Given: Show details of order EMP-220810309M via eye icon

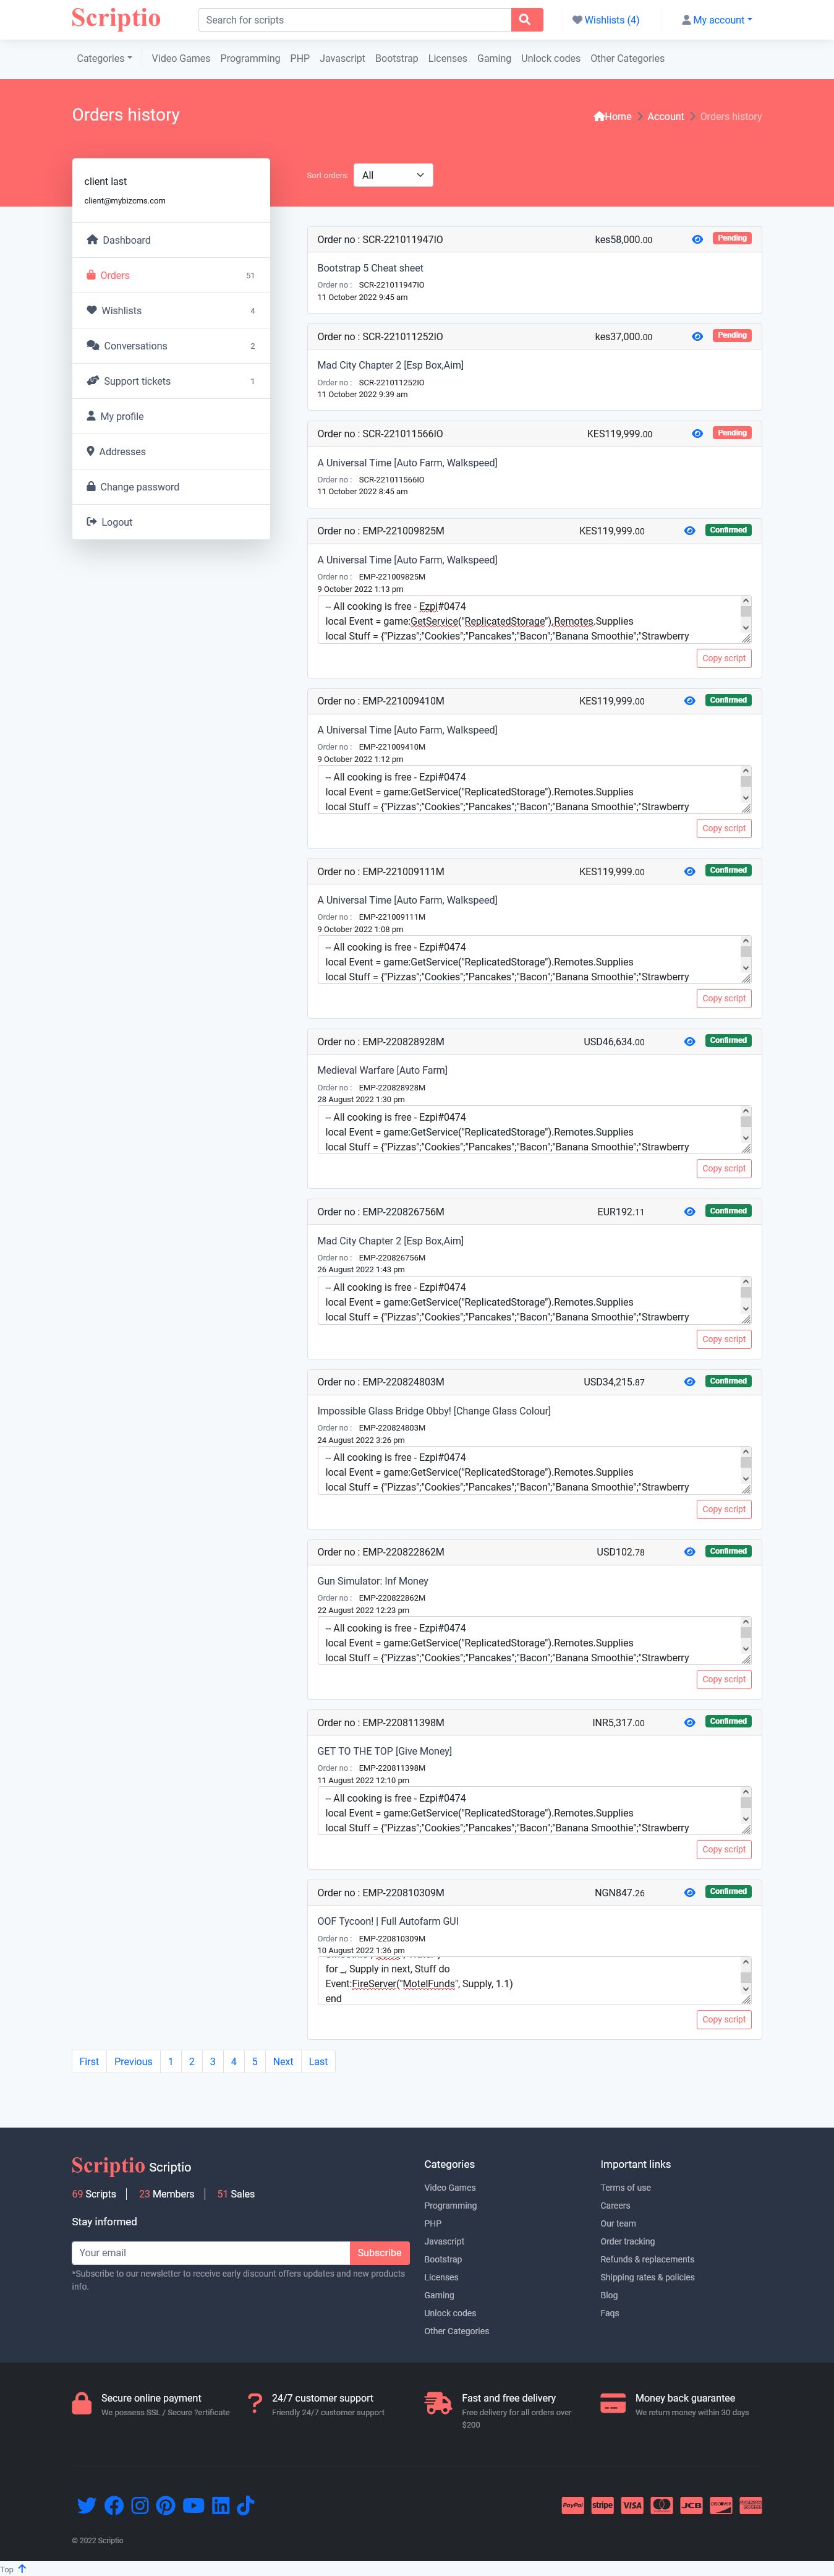Looking at the screenshot, I should (x=689, y=1892).
